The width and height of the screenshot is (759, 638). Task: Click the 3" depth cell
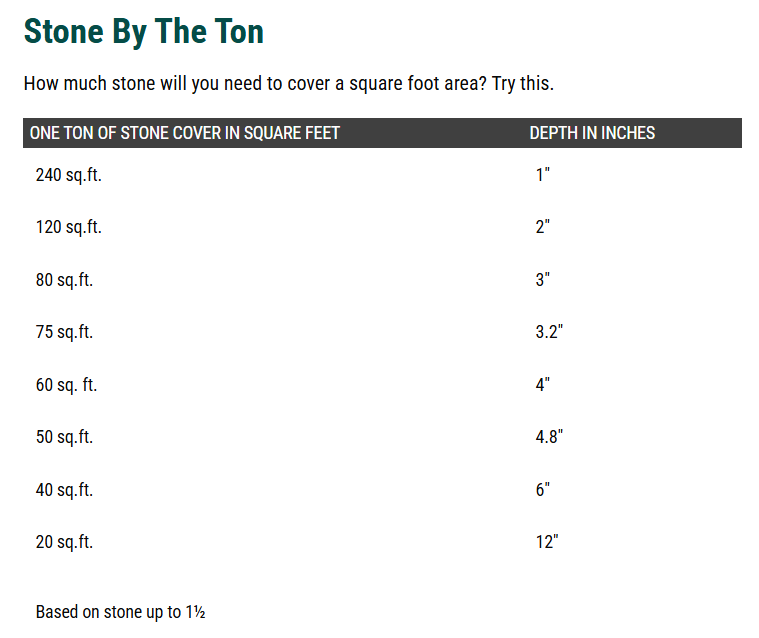543,280
